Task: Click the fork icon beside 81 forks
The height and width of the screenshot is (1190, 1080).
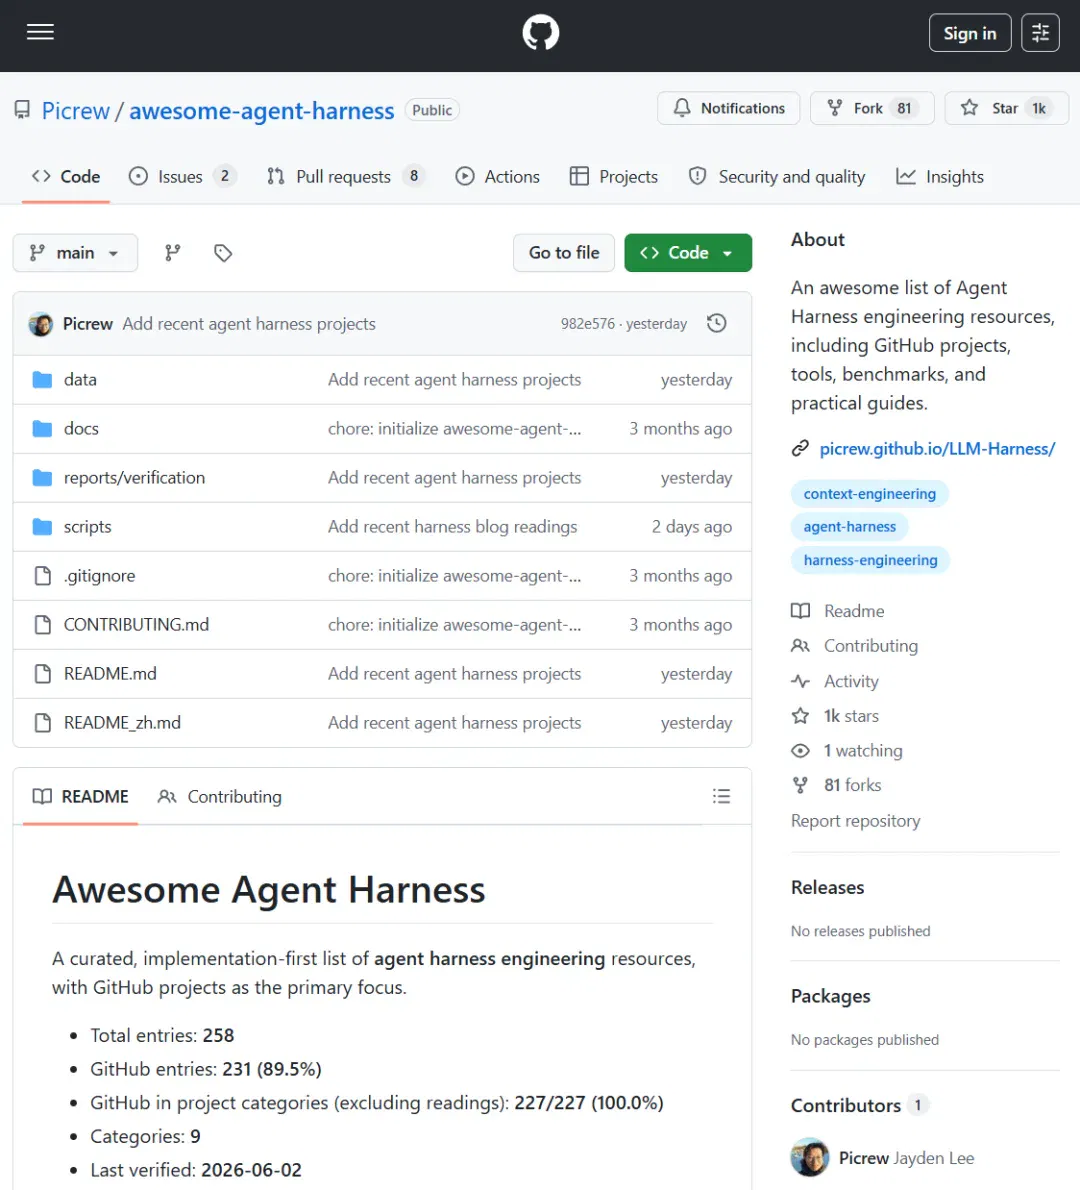Action: [x=800, y=785]
